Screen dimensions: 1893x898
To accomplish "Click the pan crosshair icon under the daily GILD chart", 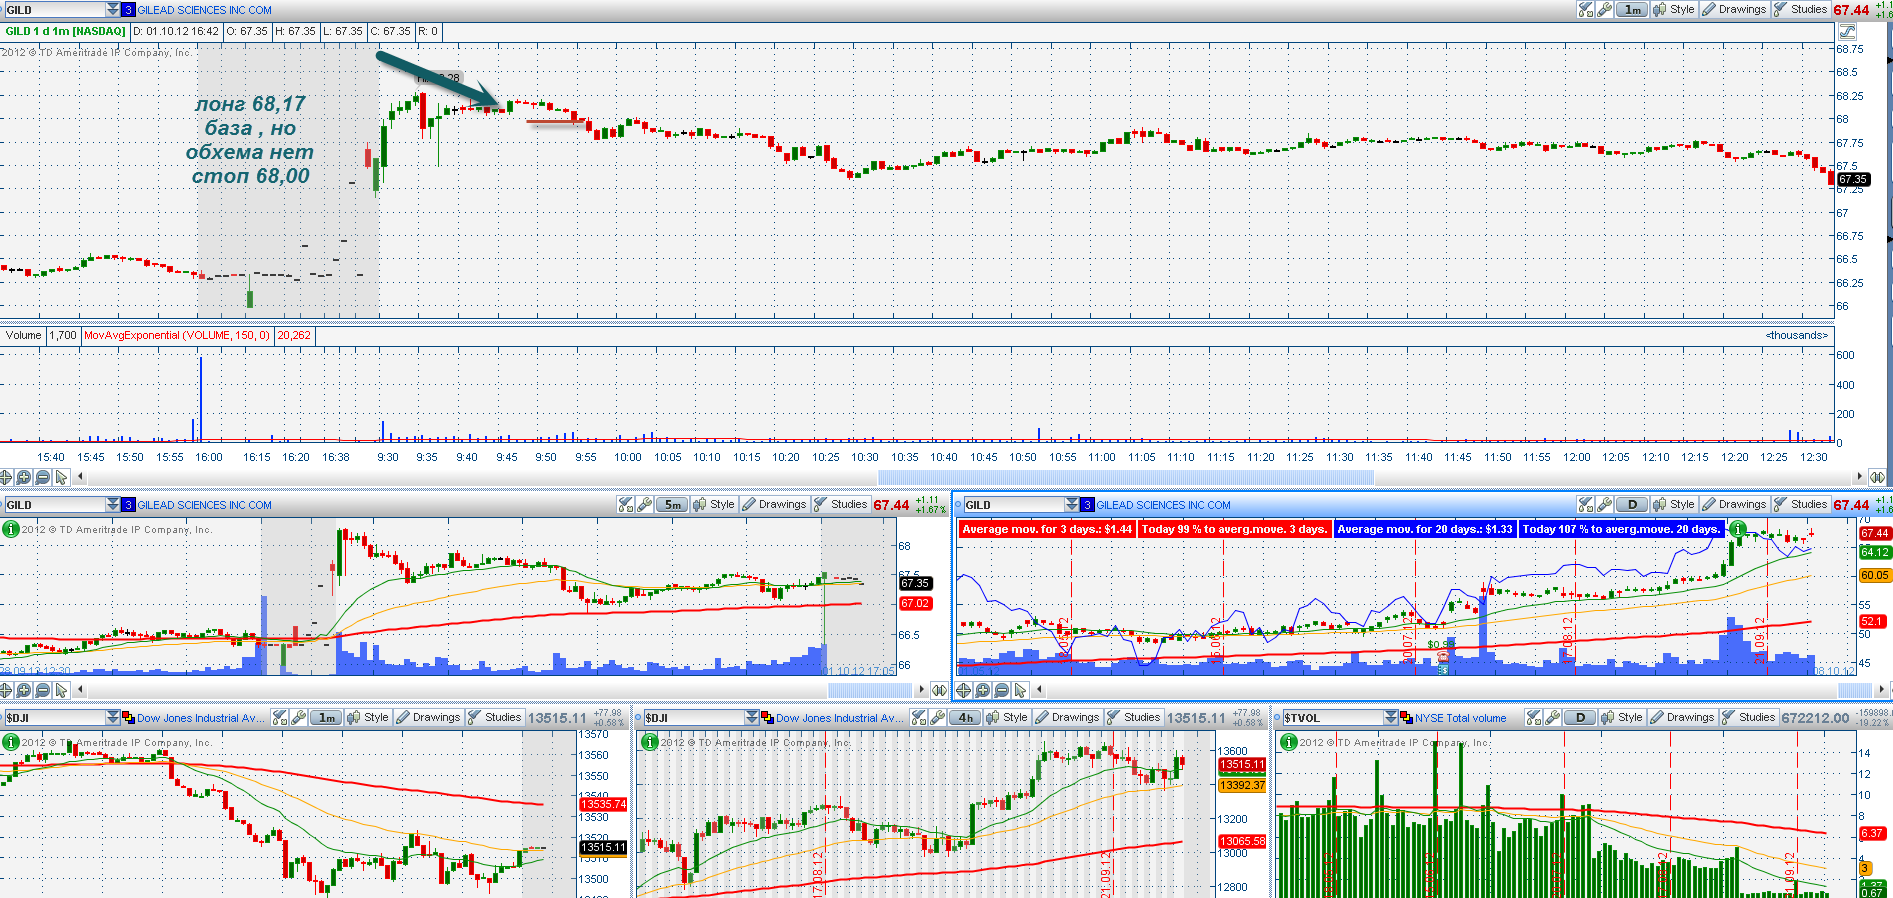I will click(x=963, y=690).
